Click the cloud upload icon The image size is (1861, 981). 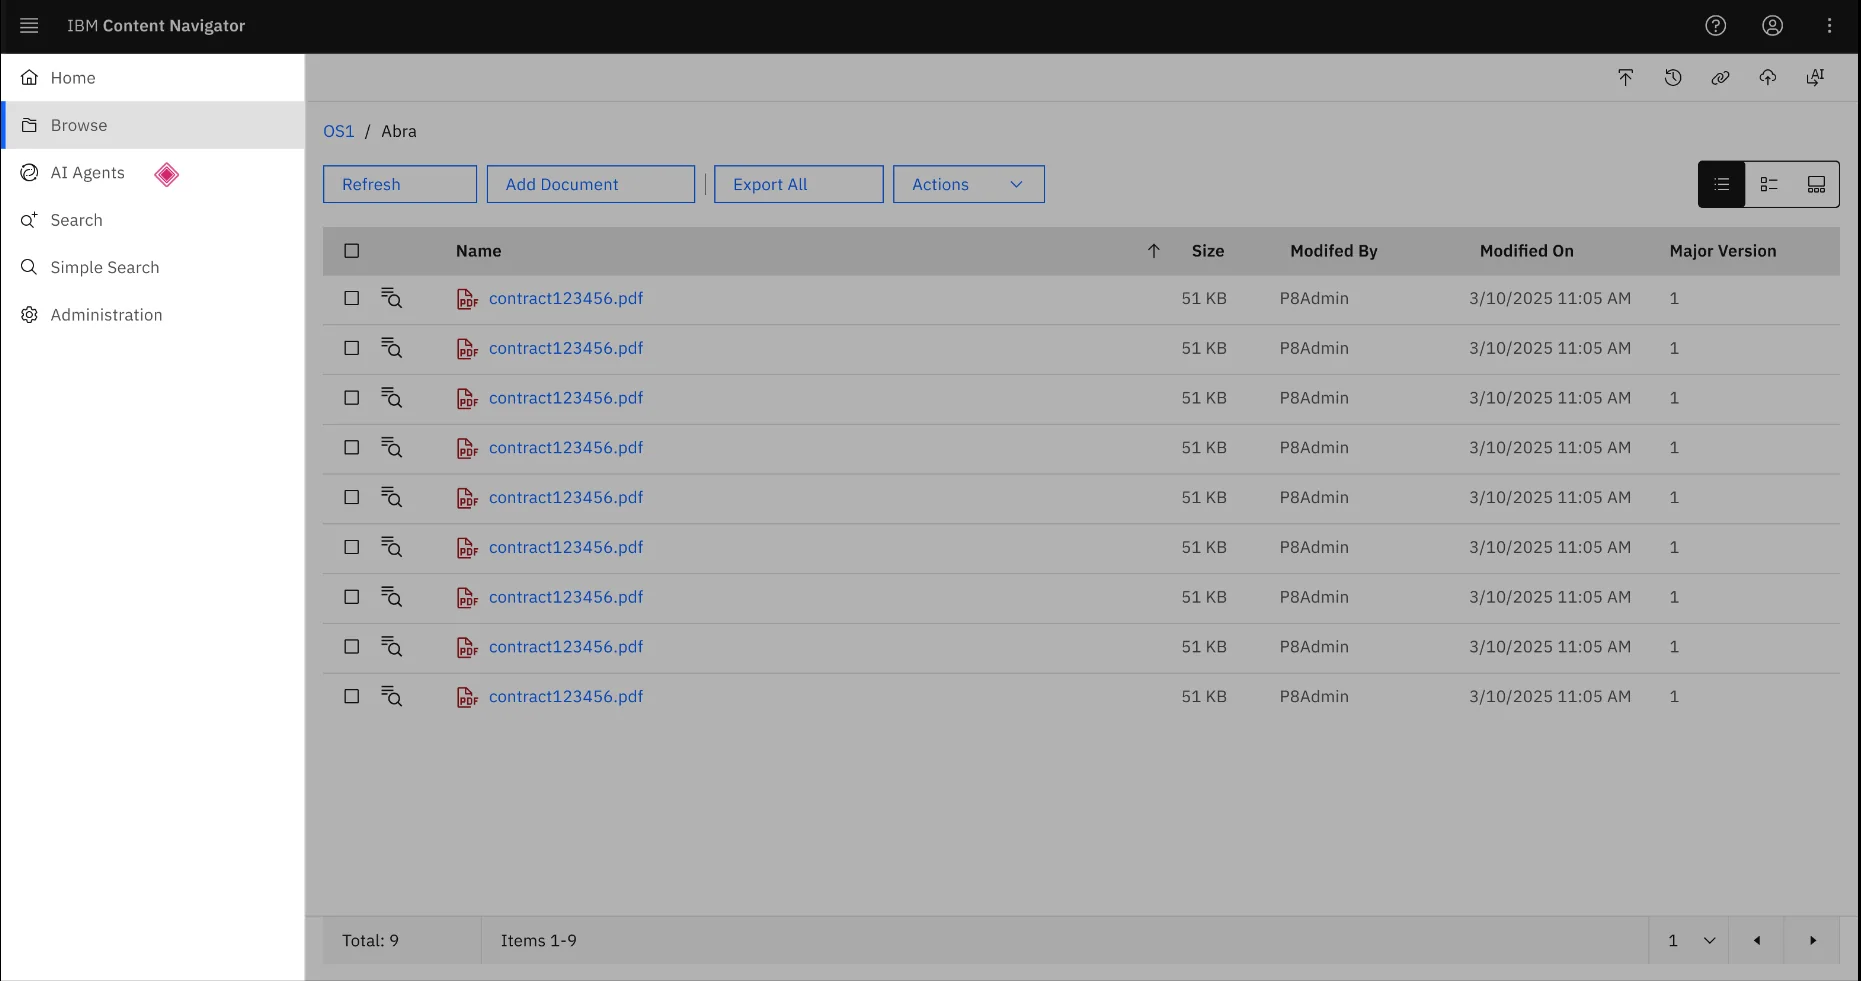pyautogui.click(x=1768, y=77)
